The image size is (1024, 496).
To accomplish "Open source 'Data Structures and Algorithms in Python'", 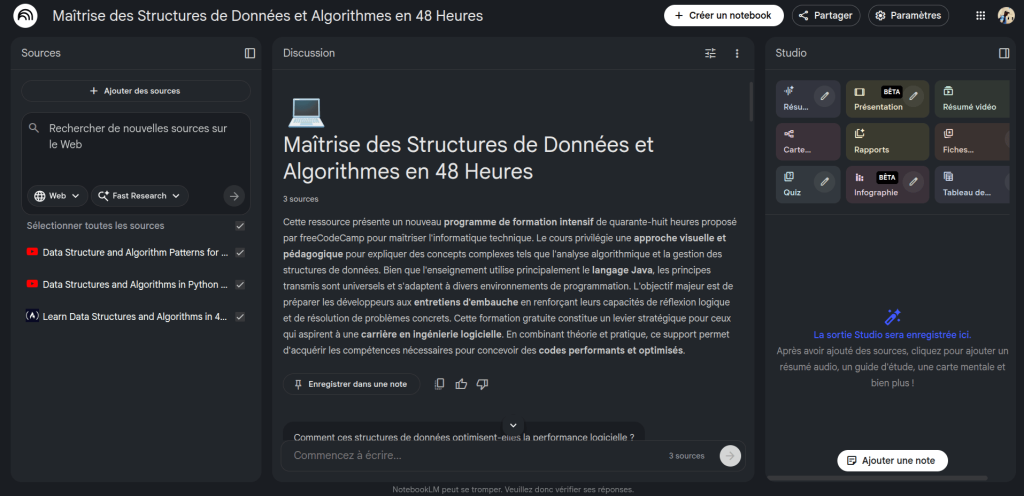I will click(x=135, y=285).
